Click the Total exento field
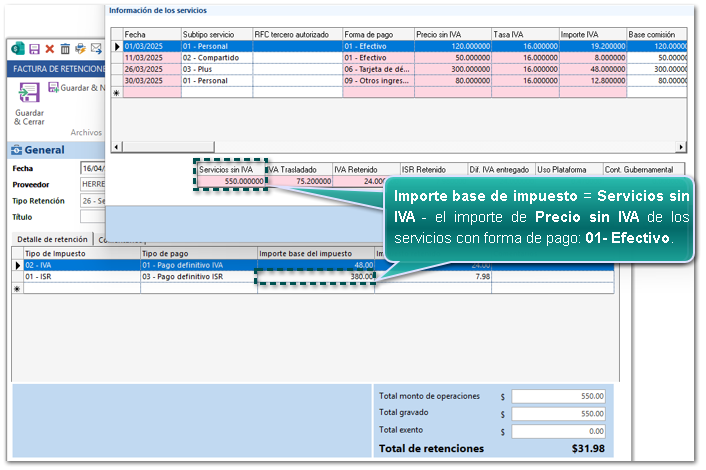 coord(558,431)
